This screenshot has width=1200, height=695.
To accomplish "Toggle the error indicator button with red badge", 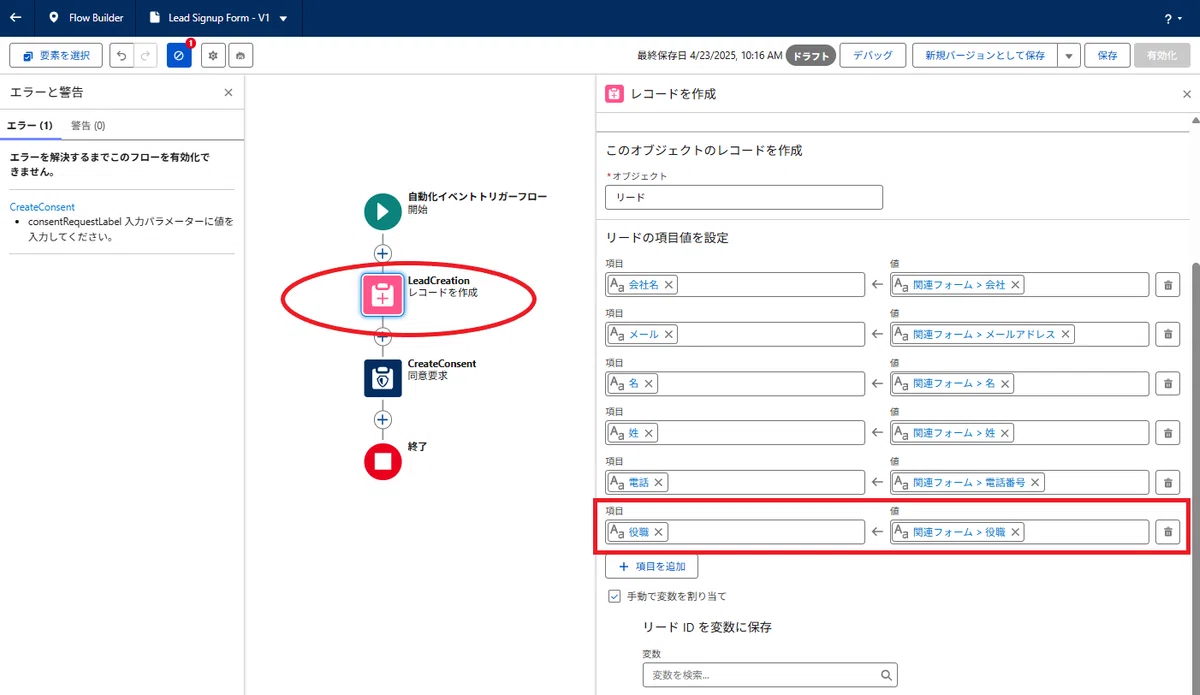I will tap(179, 56).
